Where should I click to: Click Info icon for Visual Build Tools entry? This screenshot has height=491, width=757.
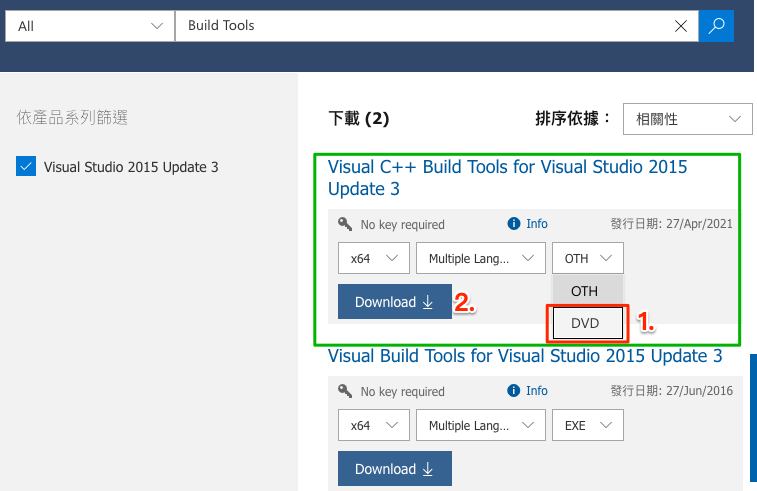pos(514,391)
